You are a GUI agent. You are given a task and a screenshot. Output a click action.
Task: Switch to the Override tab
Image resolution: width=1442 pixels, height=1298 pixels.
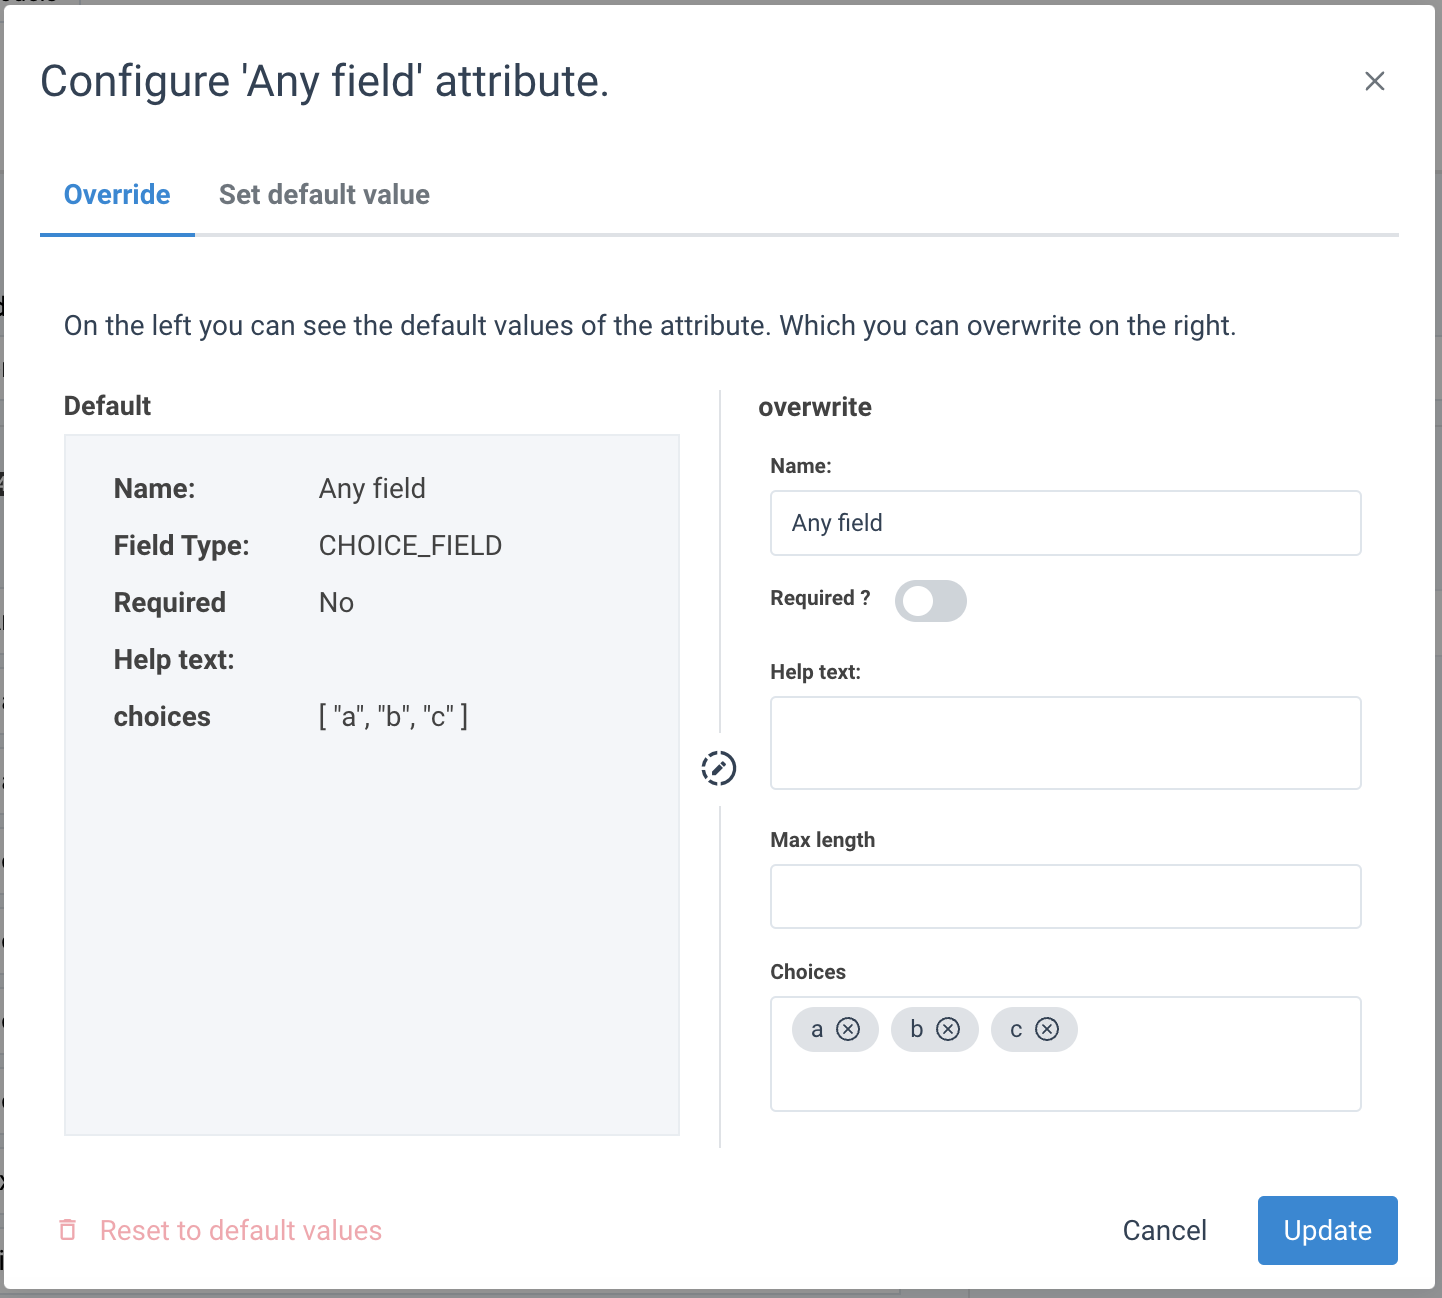tap(117, 194)
